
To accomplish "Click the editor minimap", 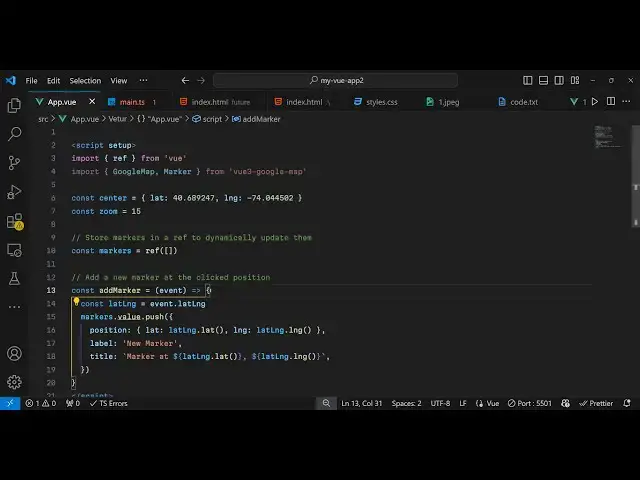I will 607,136.
